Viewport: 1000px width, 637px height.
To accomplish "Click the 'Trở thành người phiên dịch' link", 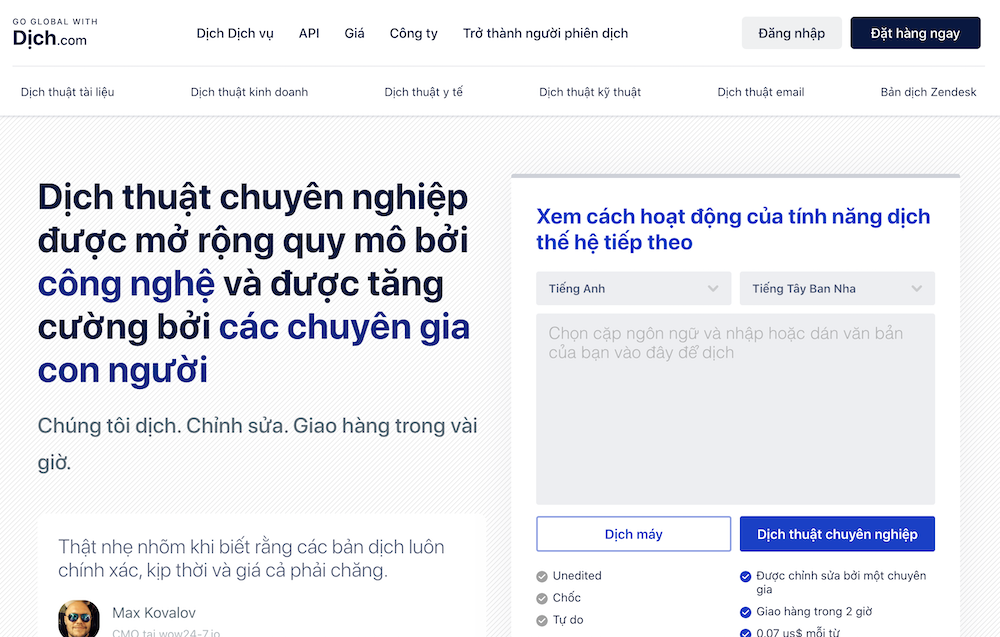I will (x=545, y=33).
